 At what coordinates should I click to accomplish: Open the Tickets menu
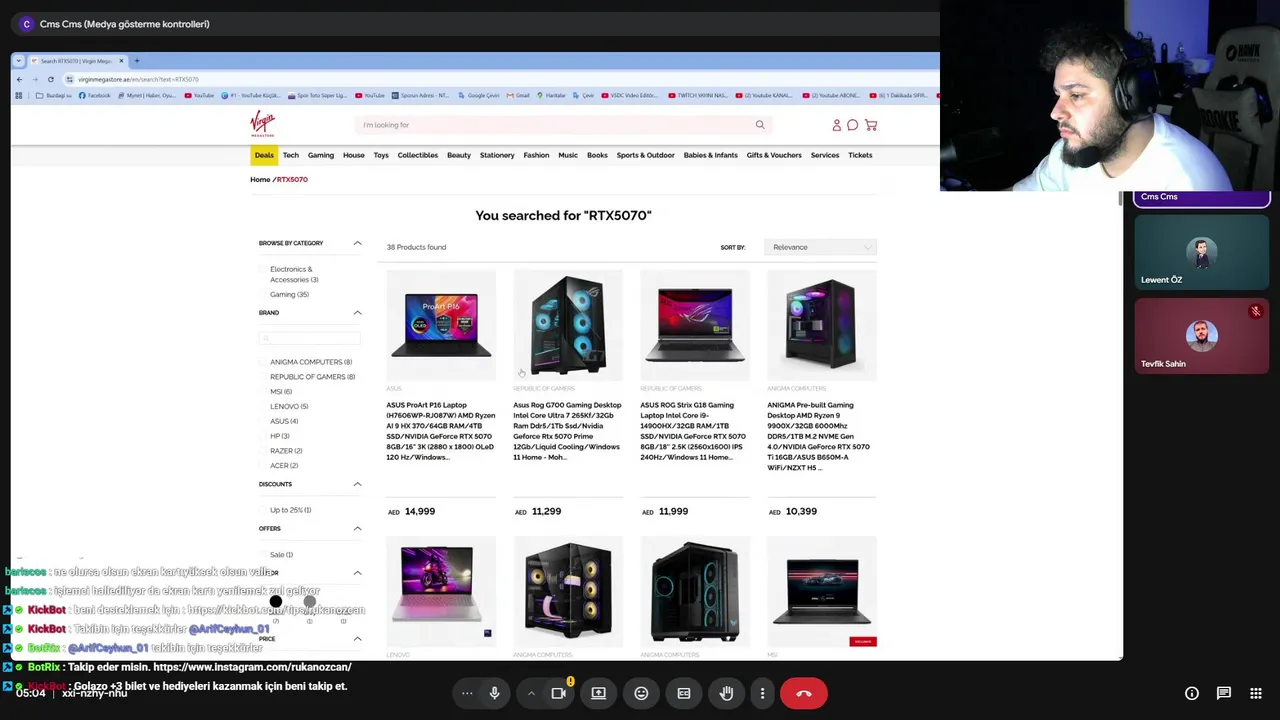click(x=860, y=155)
